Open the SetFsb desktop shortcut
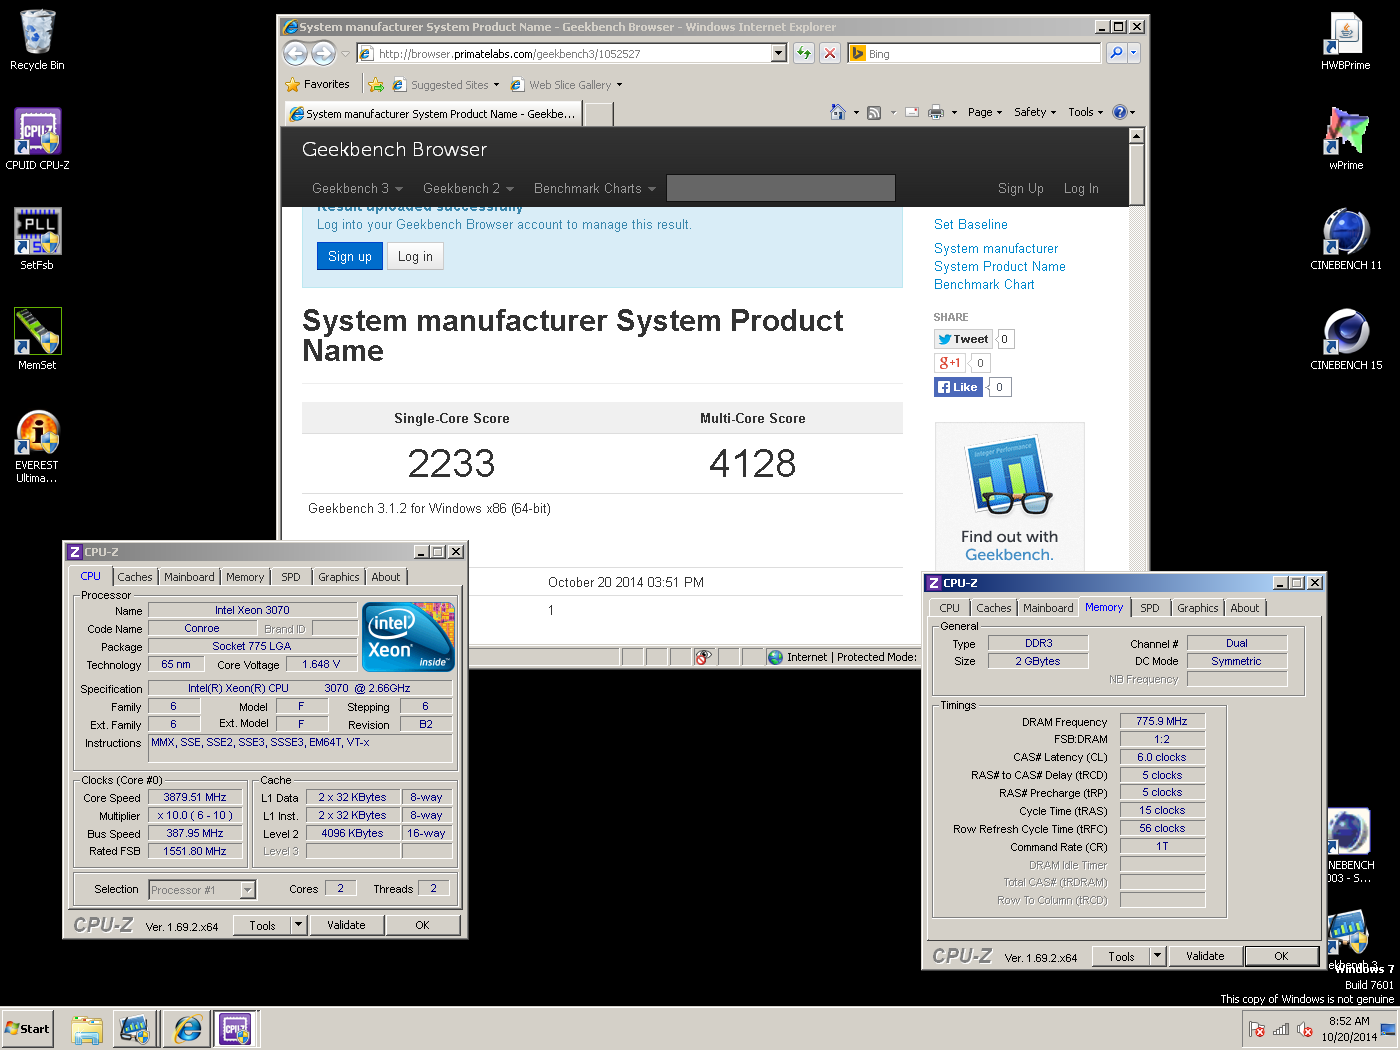This screenshot has height=1050, width=1400. click(x=37, y=240)
